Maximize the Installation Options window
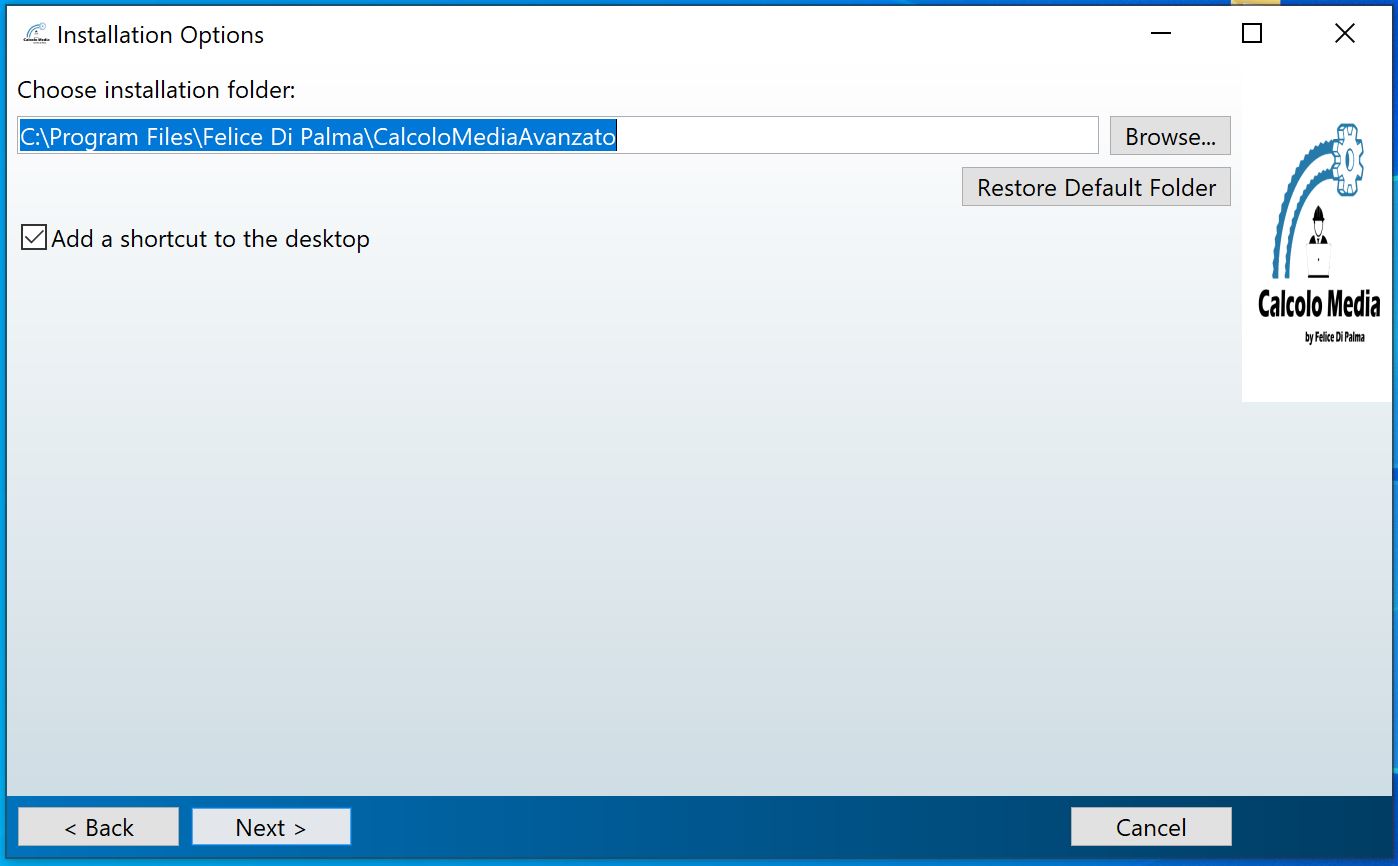 1252,34
